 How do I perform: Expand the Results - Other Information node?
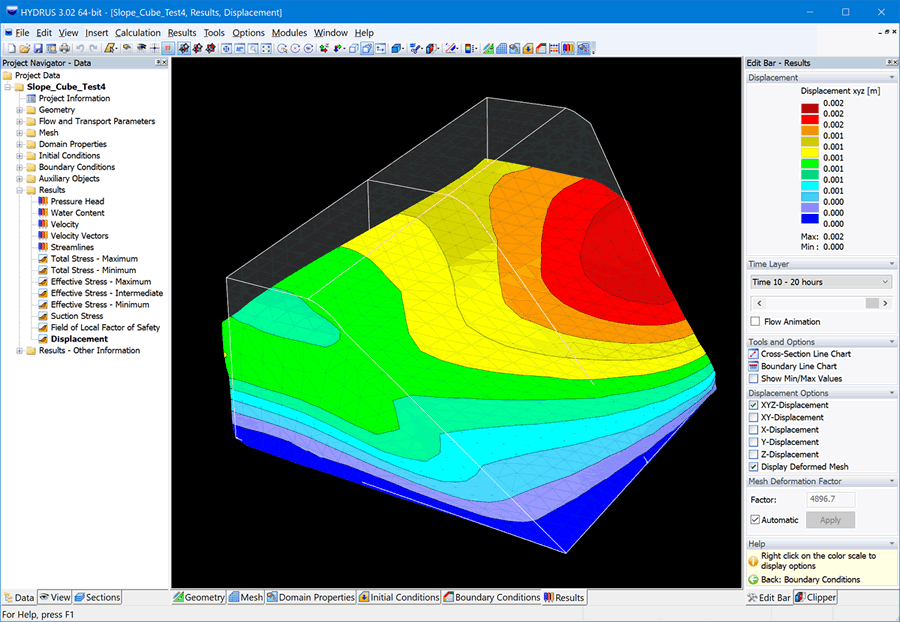point(19,351)
